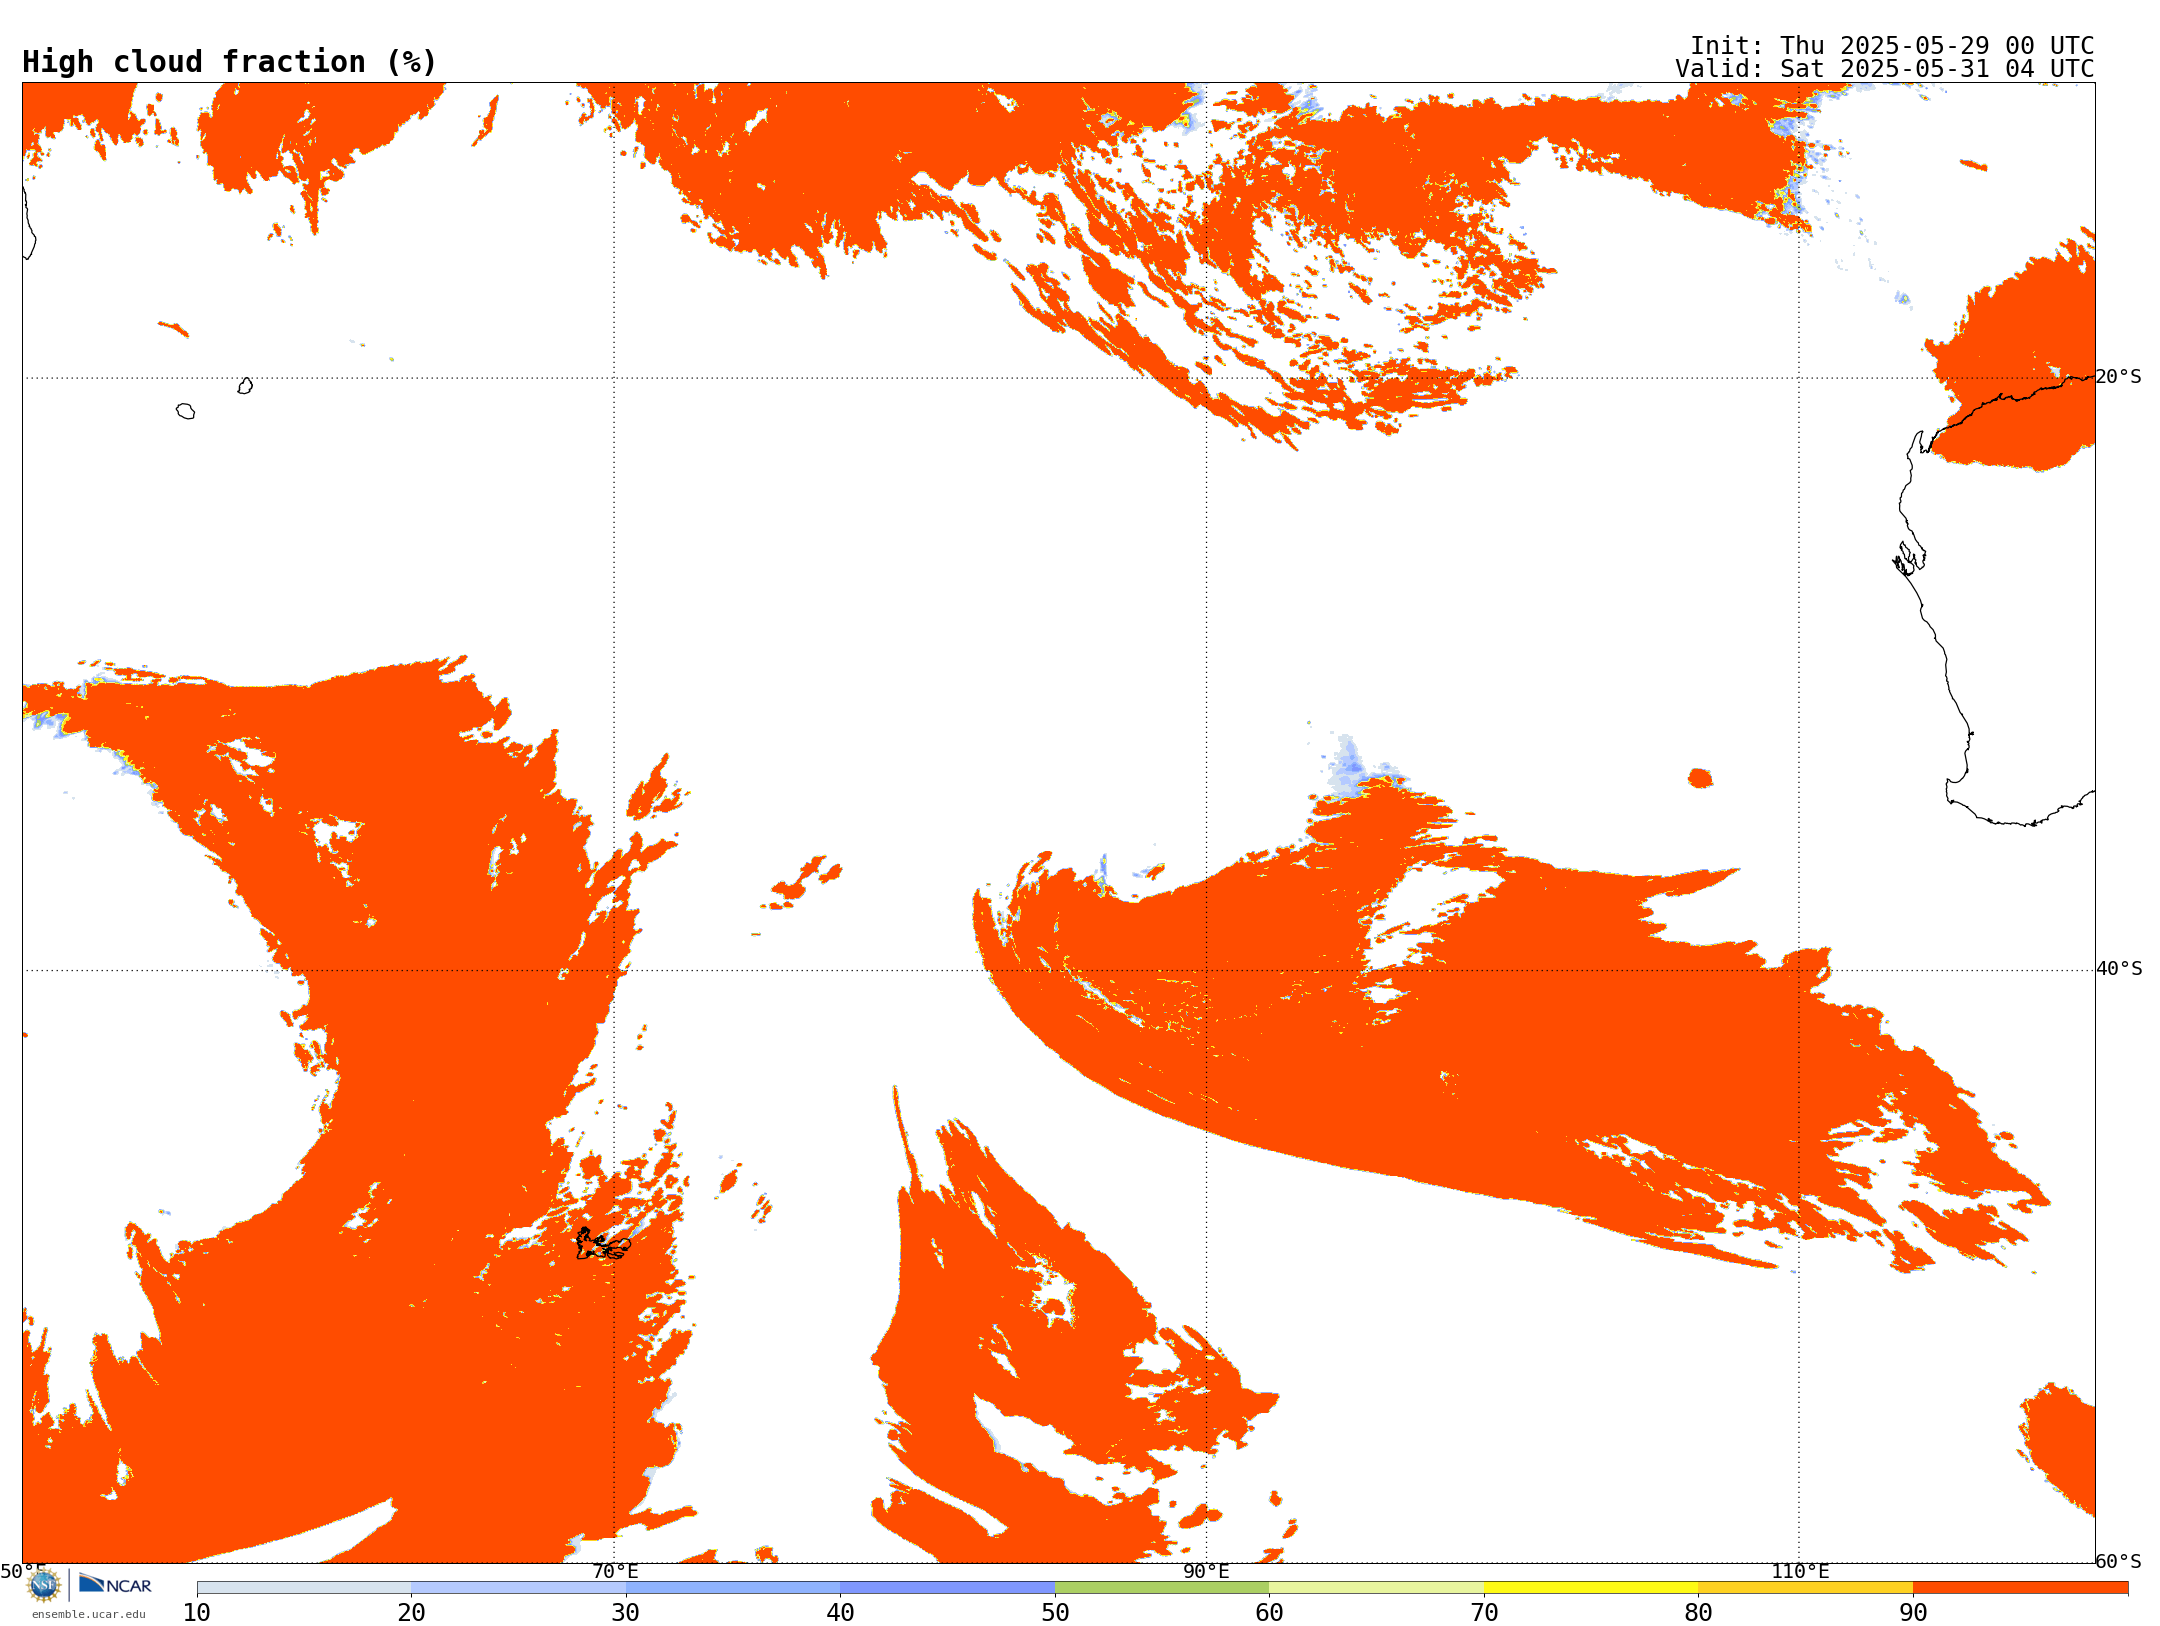Click the colorbar label '70'

(1484, 1613)
